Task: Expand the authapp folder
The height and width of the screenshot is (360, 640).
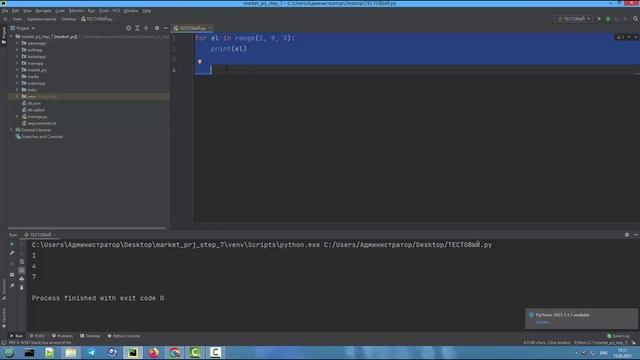Action: [18, 50]
